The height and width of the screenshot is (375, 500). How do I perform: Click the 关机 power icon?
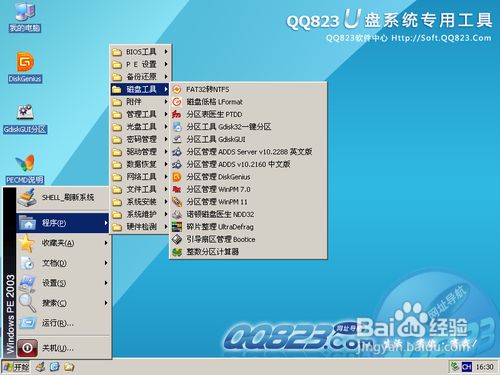(27, 348)
